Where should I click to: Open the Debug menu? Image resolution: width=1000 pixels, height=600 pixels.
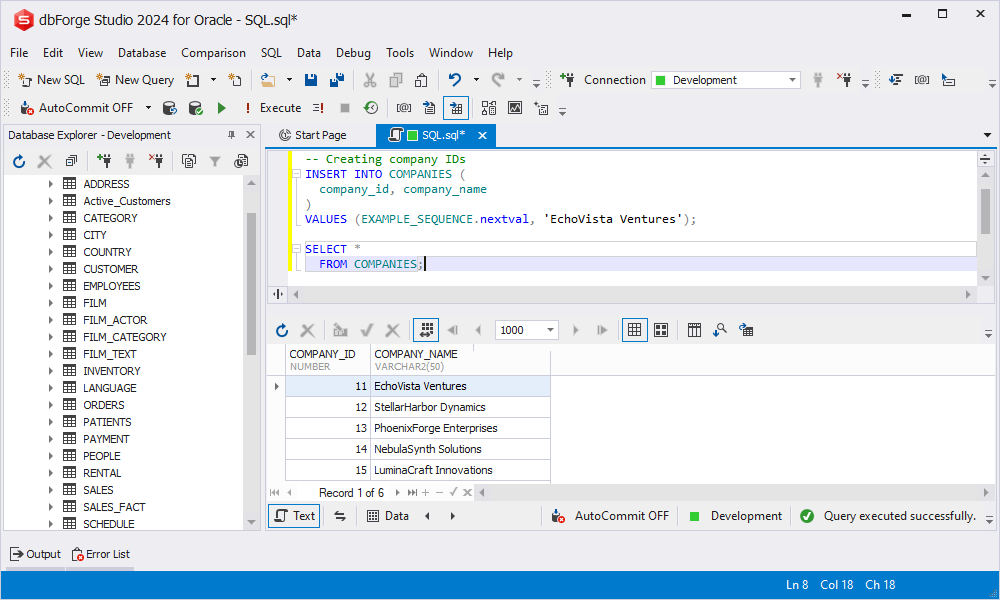(353, 53)
